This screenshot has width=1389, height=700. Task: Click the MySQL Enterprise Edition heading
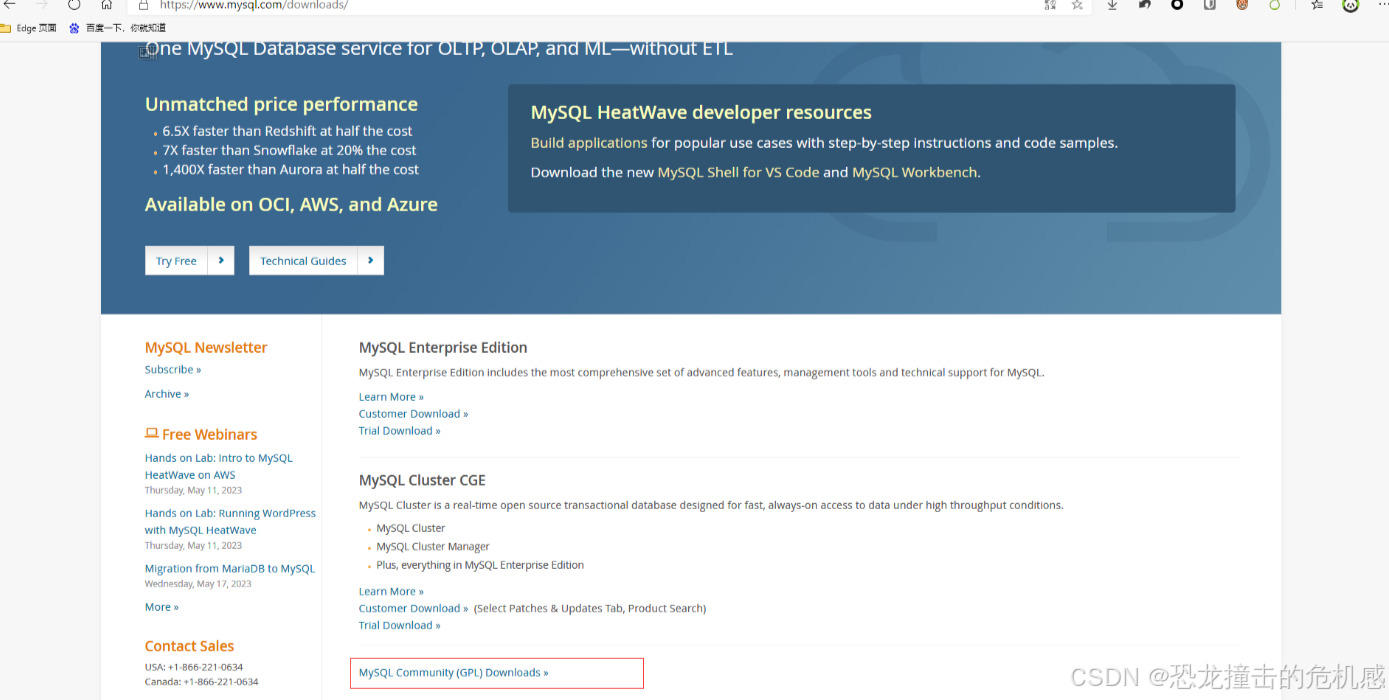tap(443, 348)
